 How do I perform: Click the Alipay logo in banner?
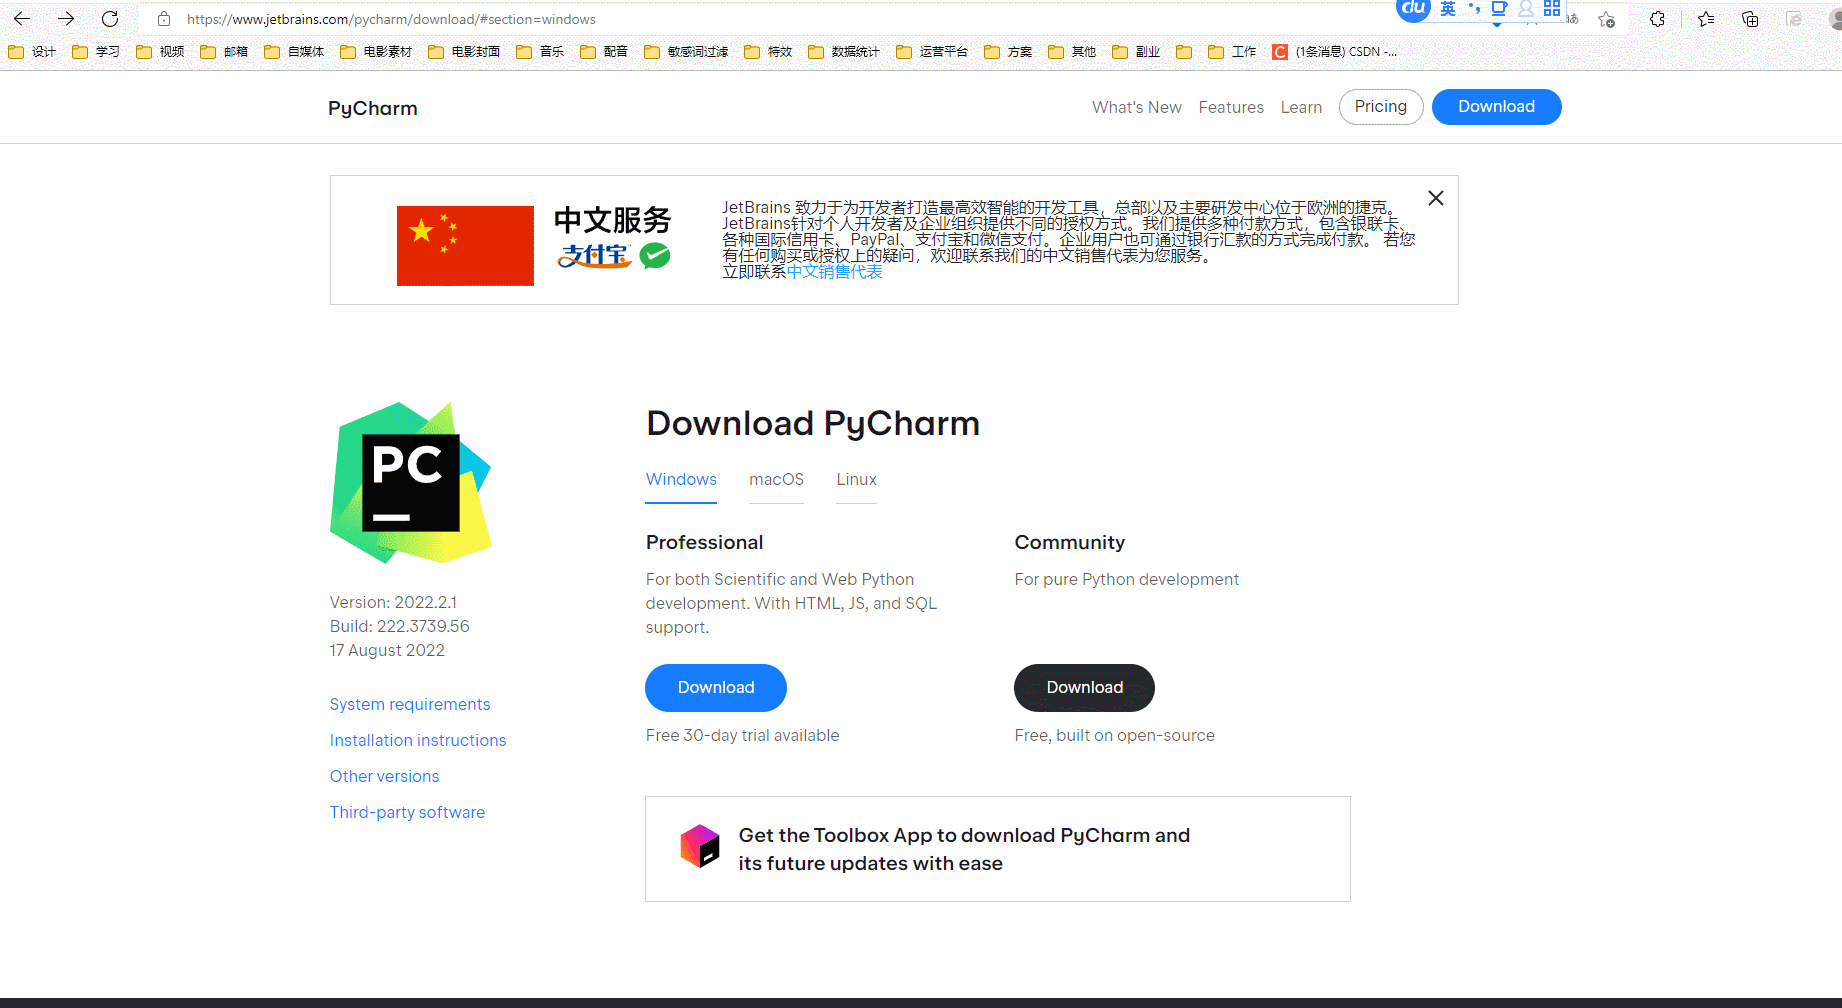pyautogui.click(x=594, y=256)
